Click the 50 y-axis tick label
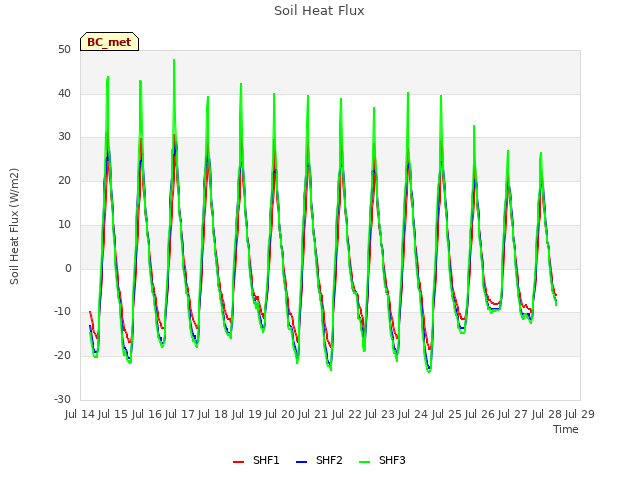 pyautogui.click(x=64, y=50)
